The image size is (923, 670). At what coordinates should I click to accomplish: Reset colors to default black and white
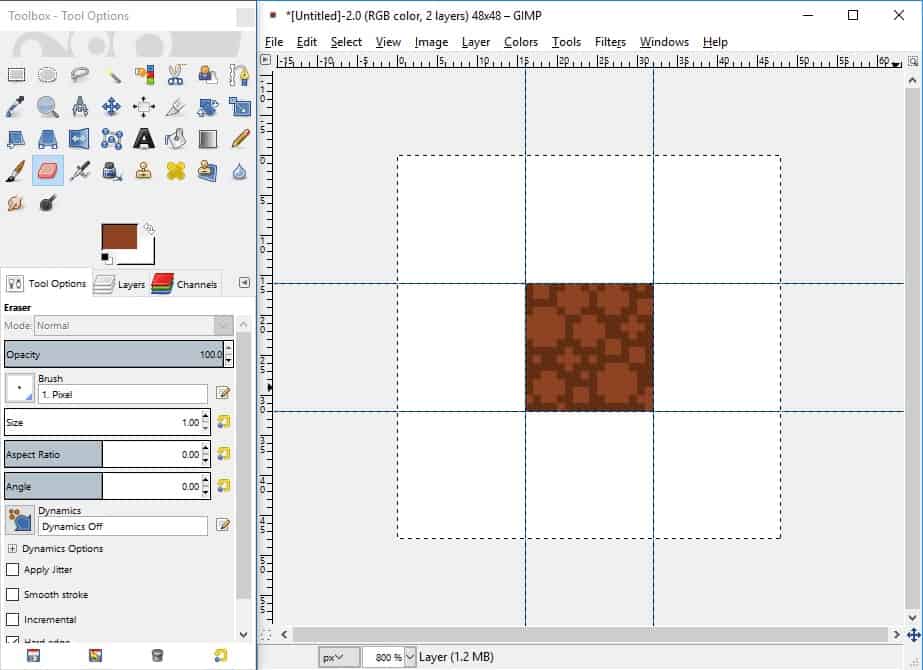(105, 257)
